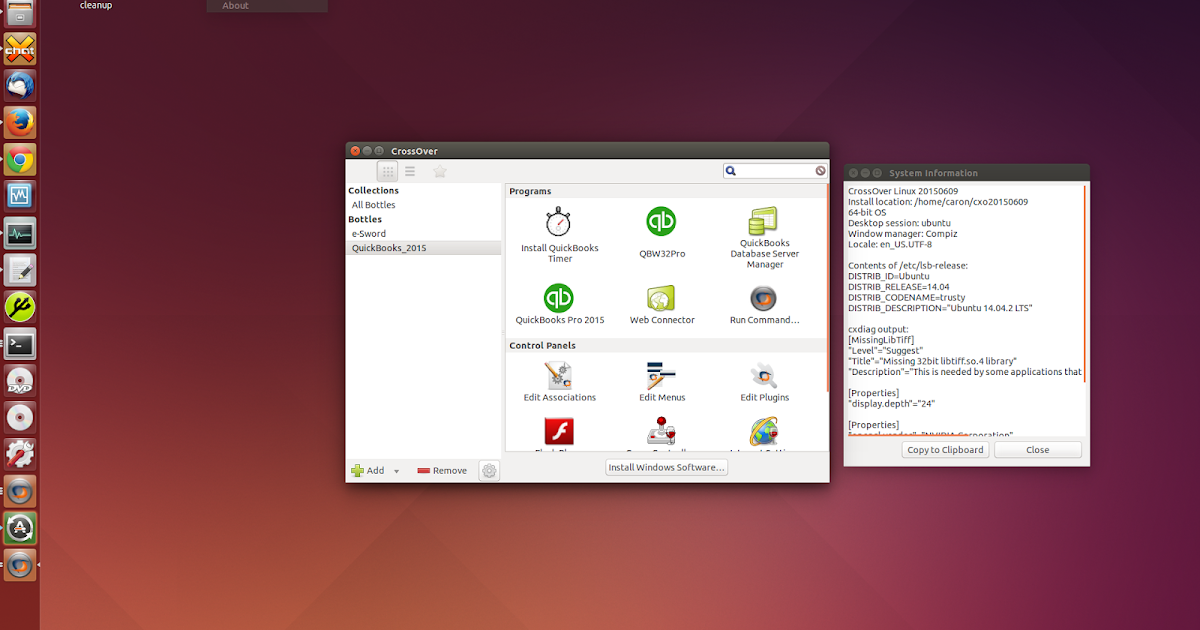The image size is (1200, 630).
Task: Open the blue waveform monitor launcher icon
Action: tap(20, 196)
